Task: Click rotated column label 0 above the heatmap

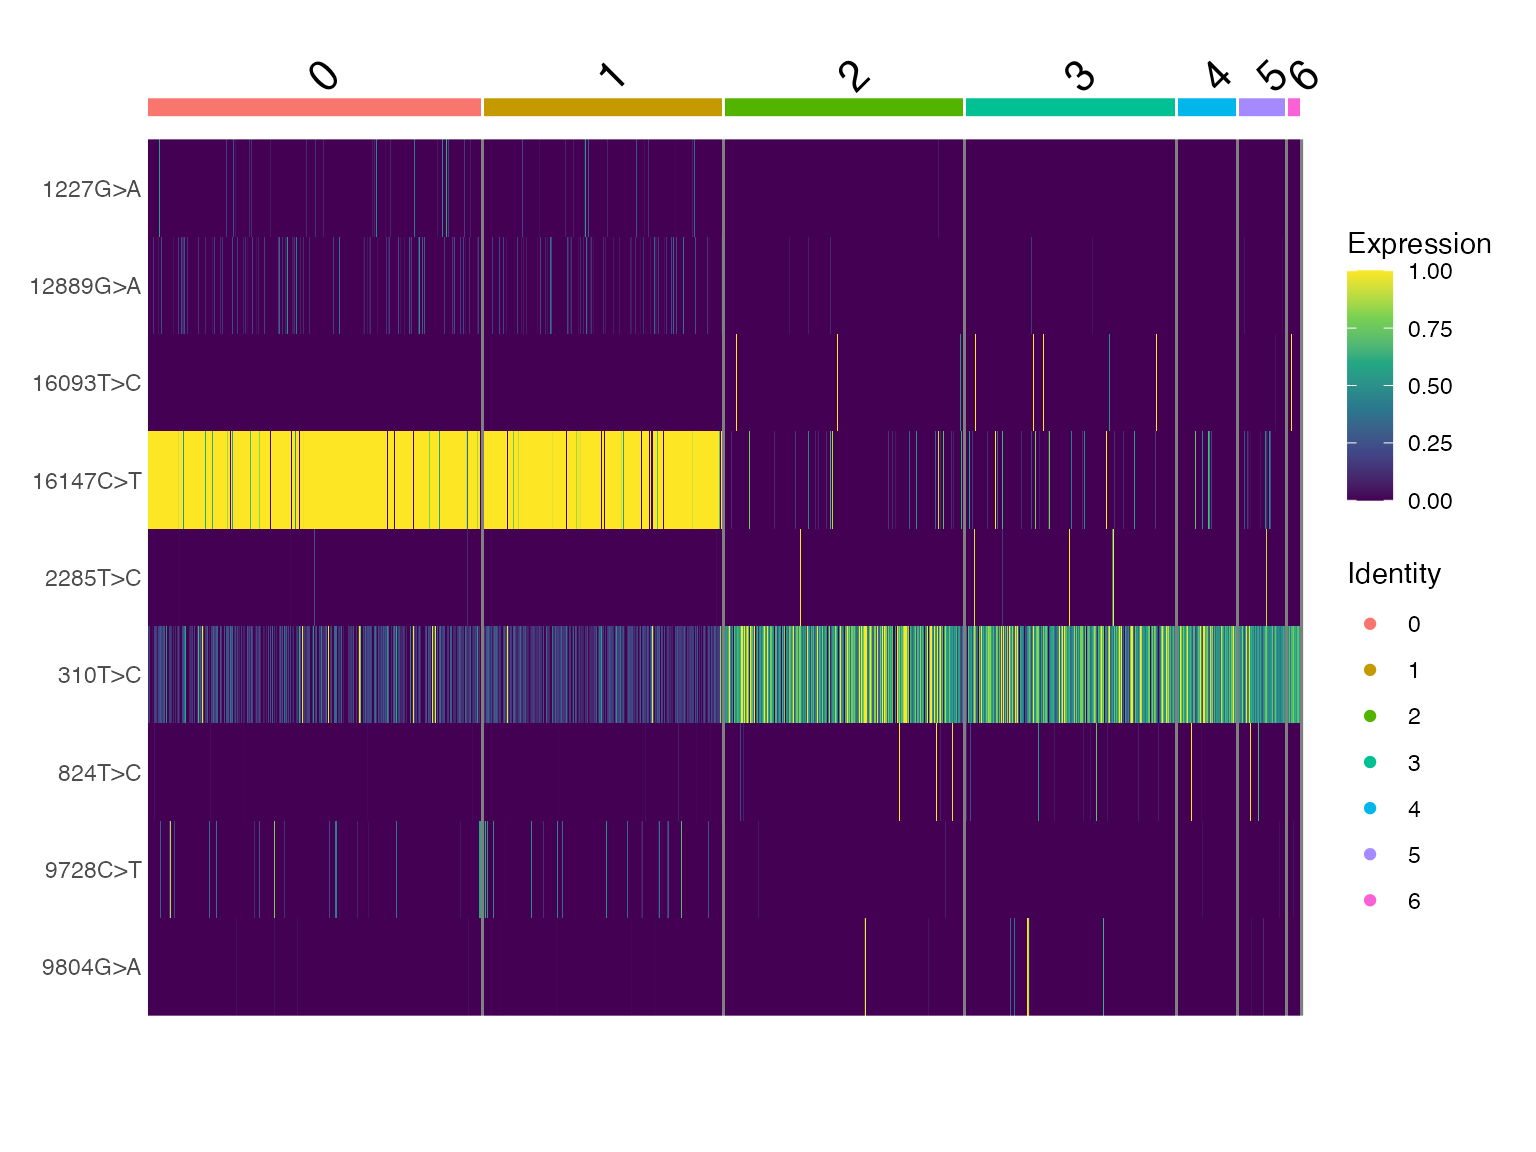Action: (x=323, y=75)
